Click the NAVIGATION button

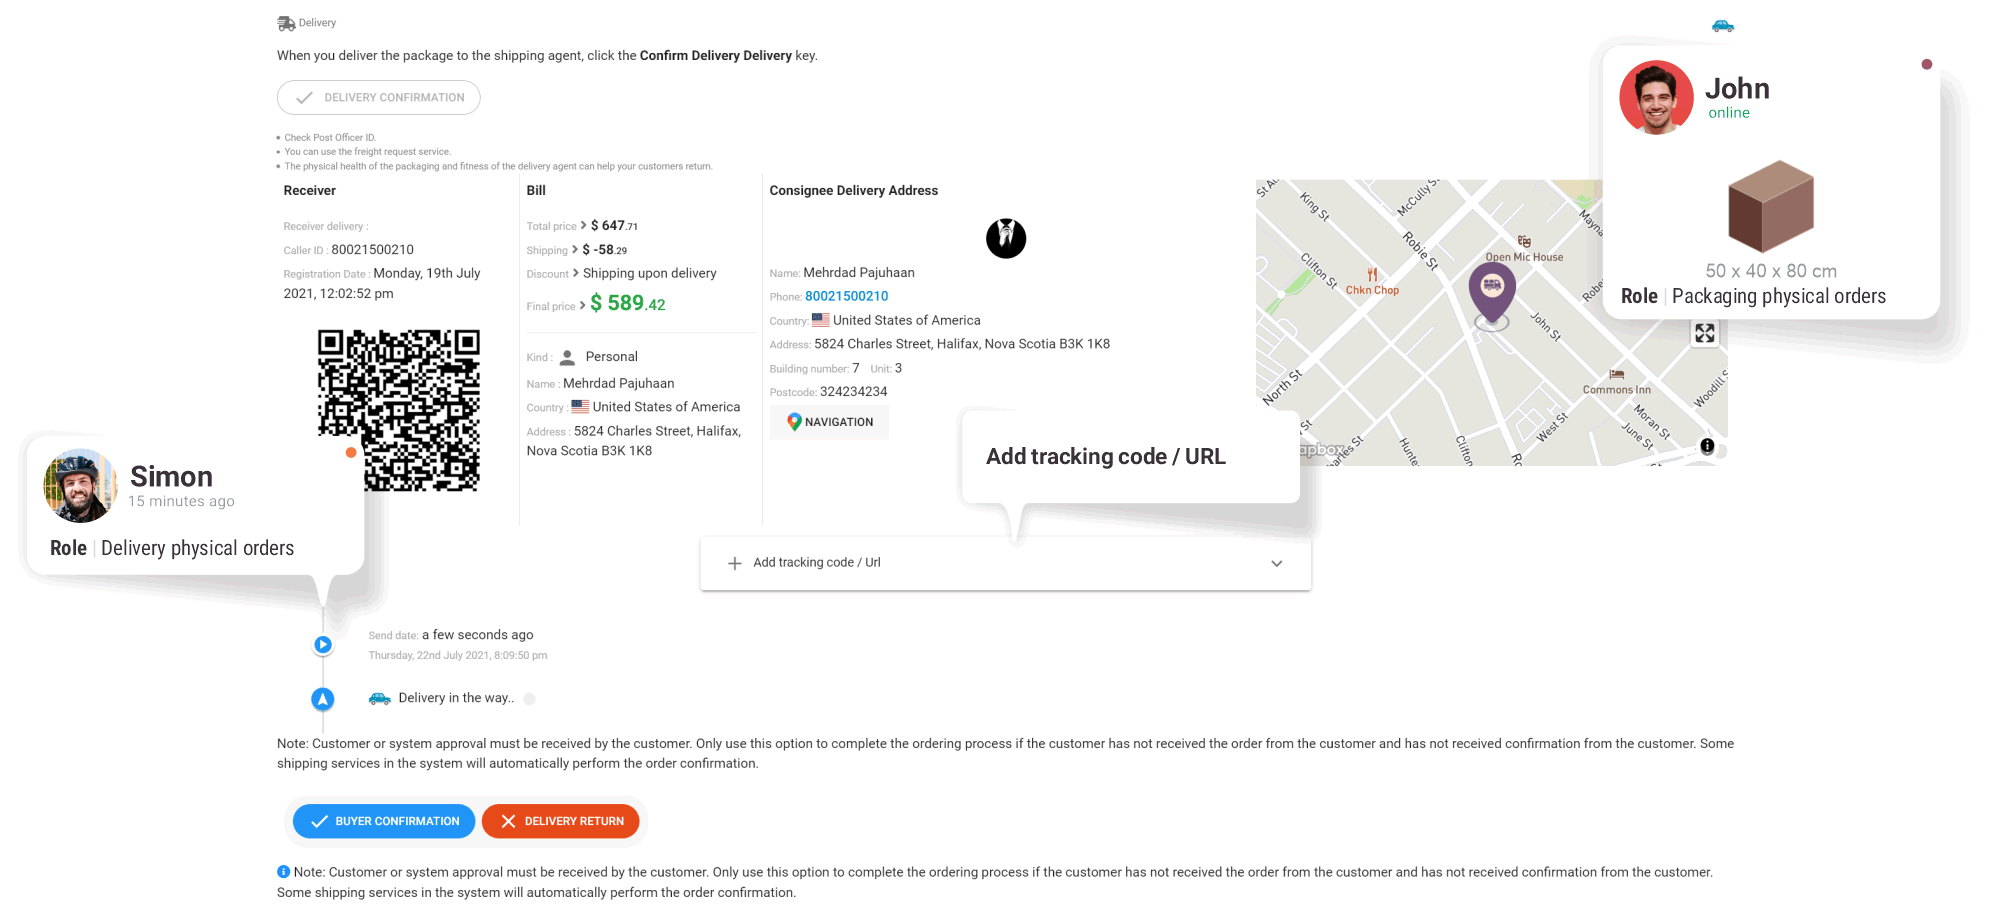tap(829, 422)
